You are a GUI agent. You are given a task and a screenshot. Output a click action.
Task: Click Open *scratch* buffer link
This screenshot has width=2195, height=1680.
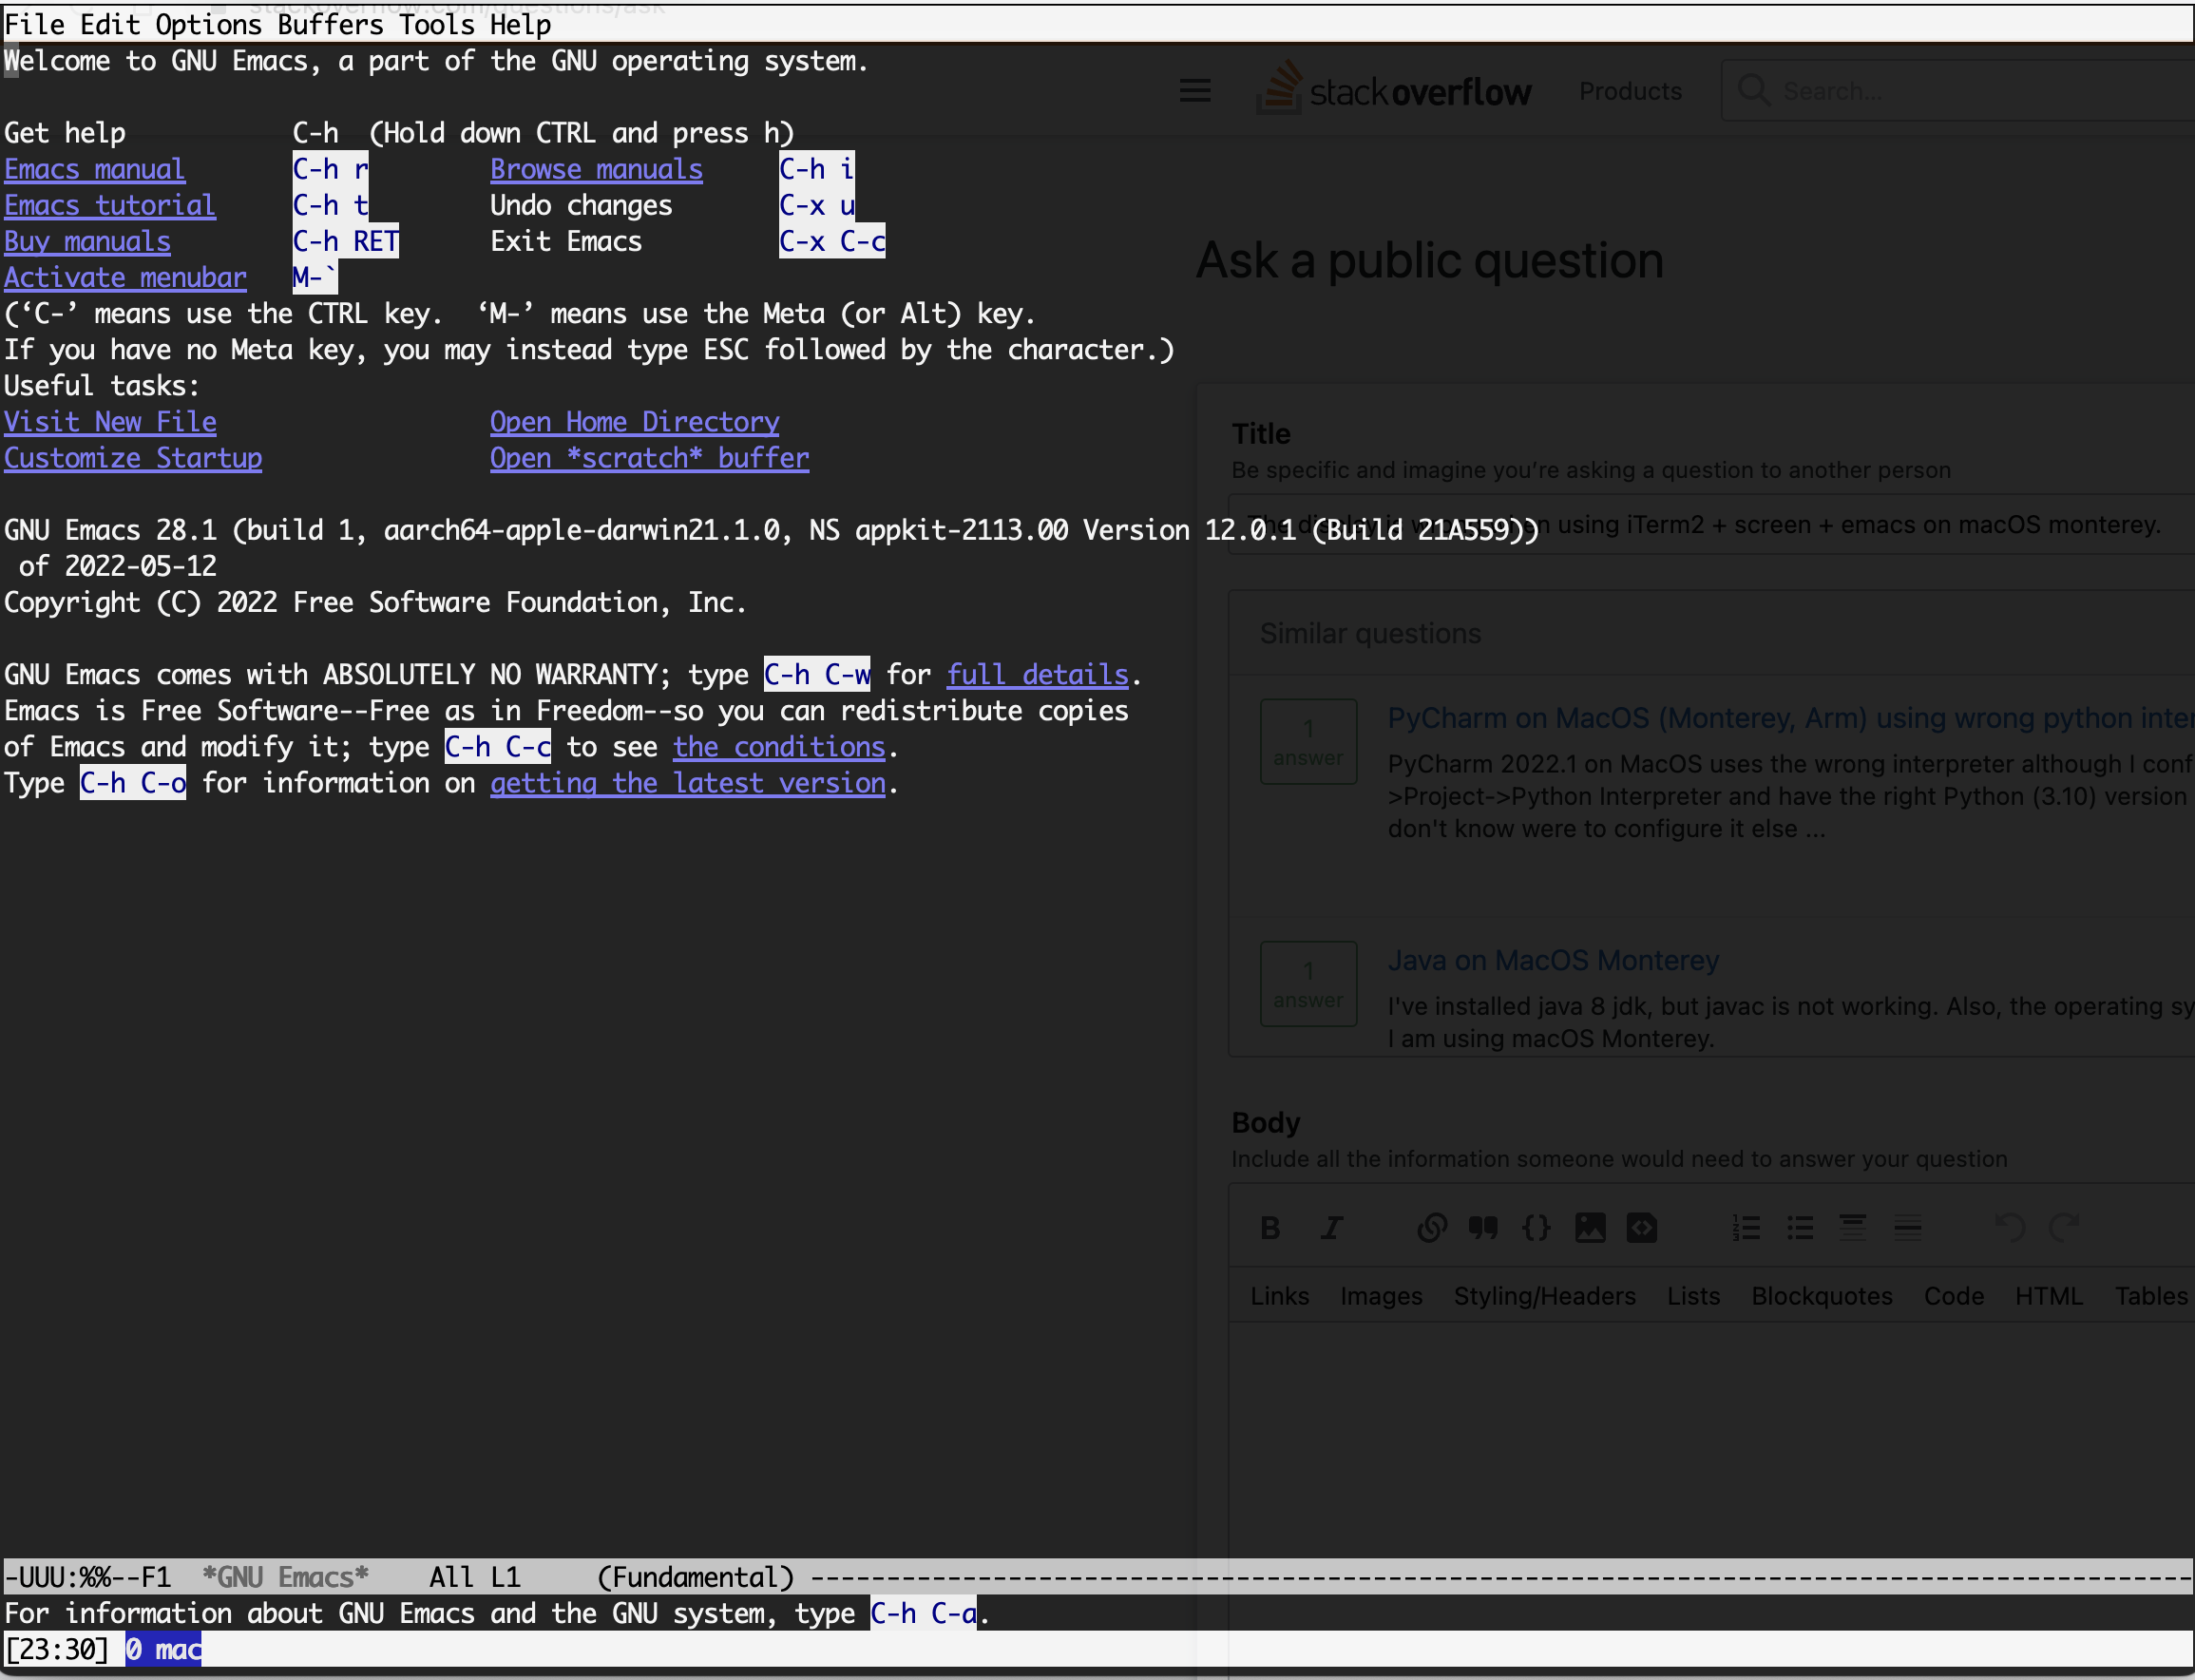[x=649, y=458]
